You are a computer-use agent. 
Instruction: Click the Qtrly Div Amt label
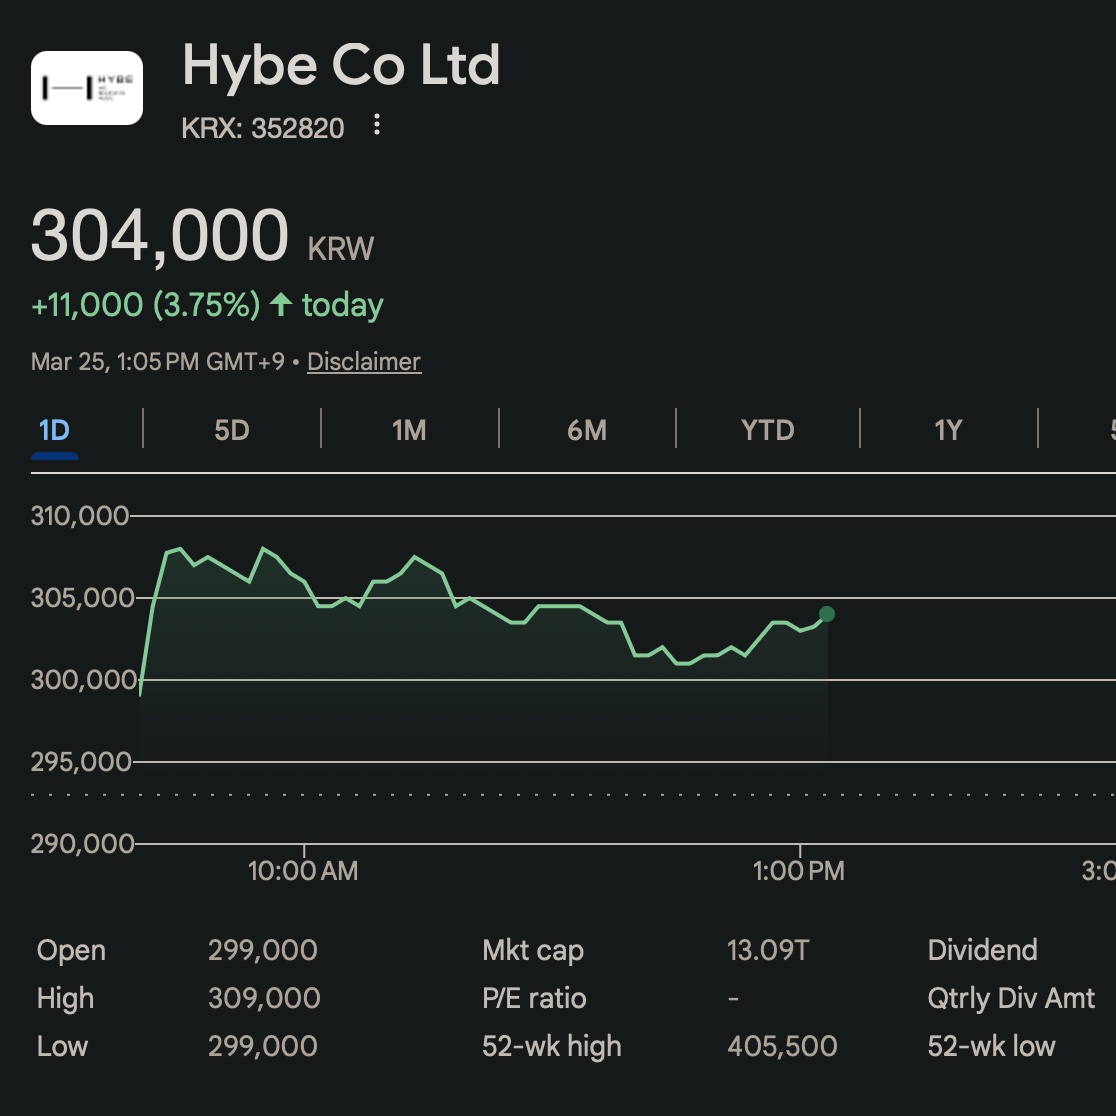(1011, 998)
